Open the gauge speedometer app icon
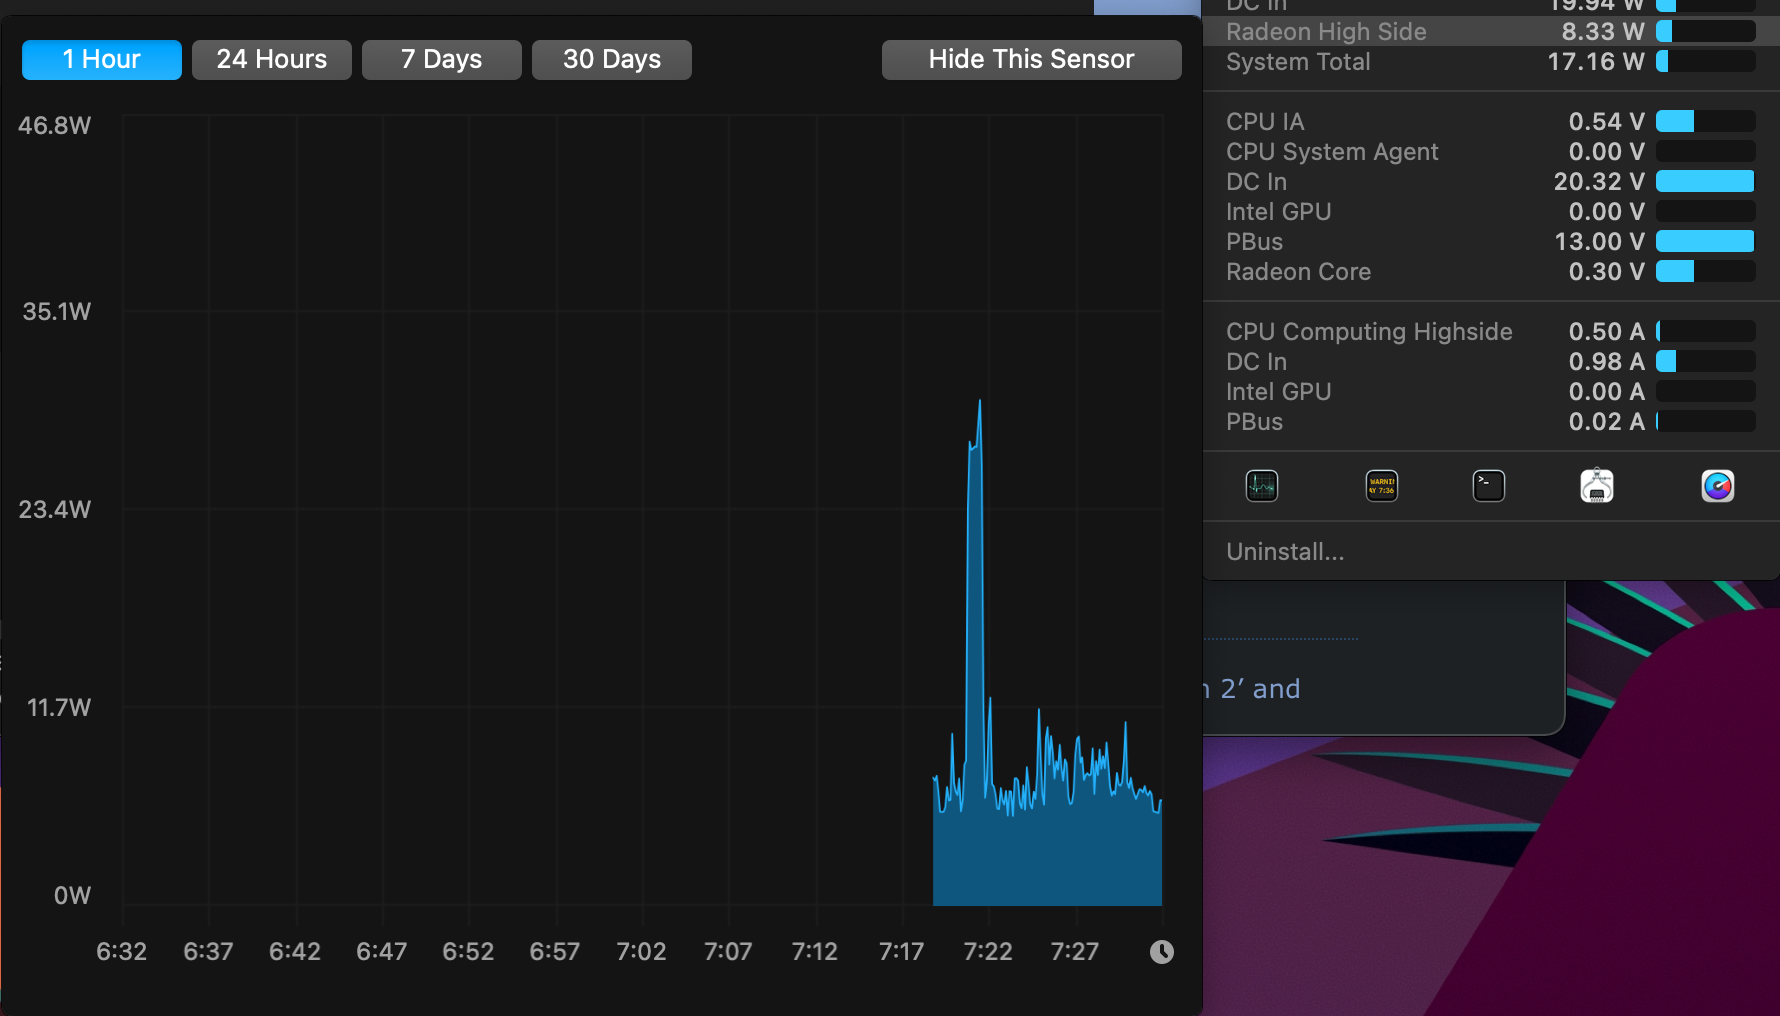The height and width of the screenshot is (1016, 1780). click(x=1717, y=486)
